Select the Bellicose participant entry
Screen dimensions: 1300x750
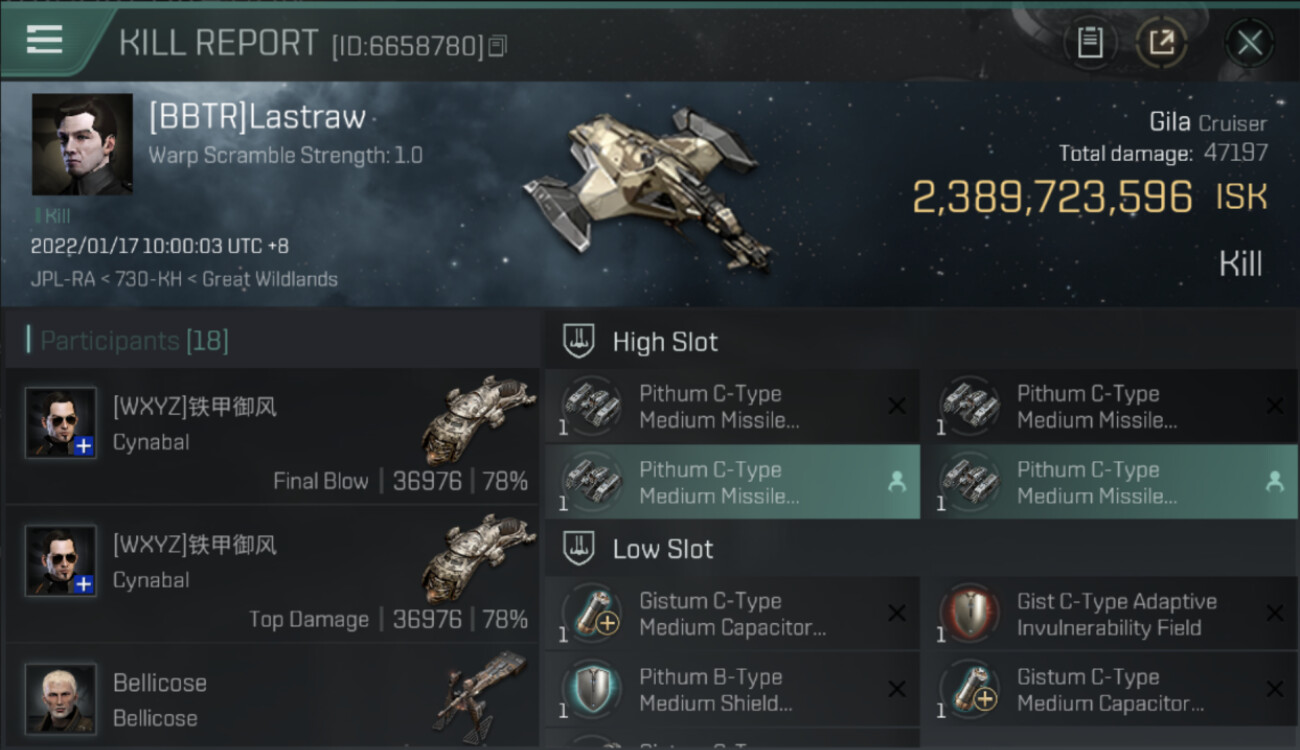[x=271, y=698]
